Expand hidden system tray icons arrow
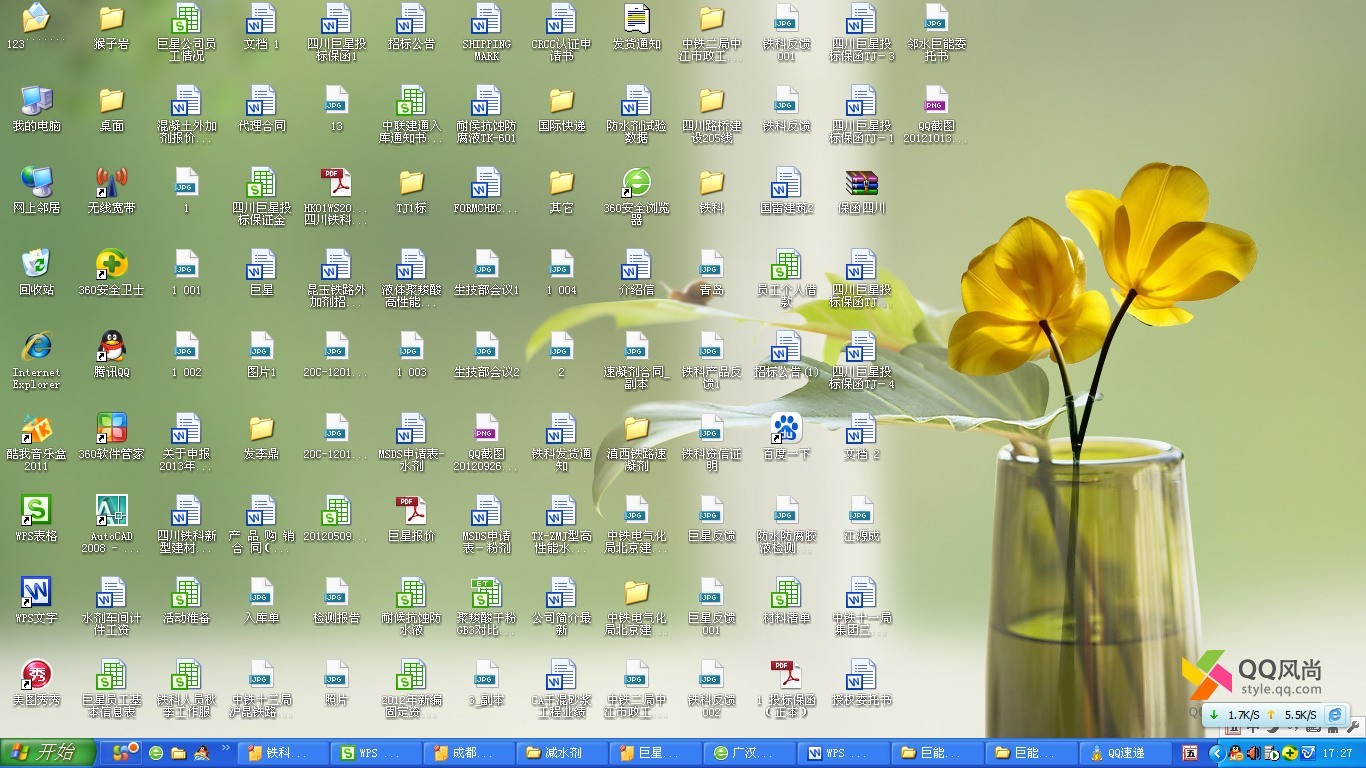Image resolution: width=1366 pixels, height=768 pixels. [1217, 753]
